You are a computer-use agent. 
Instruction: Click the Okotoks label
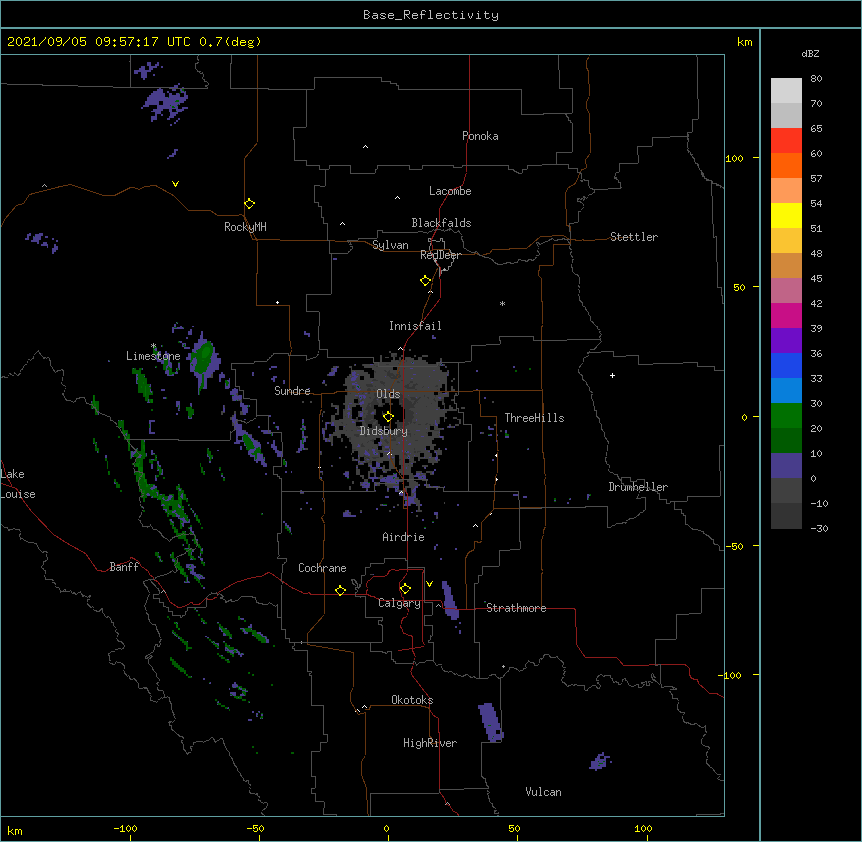[x=412, y=700]
